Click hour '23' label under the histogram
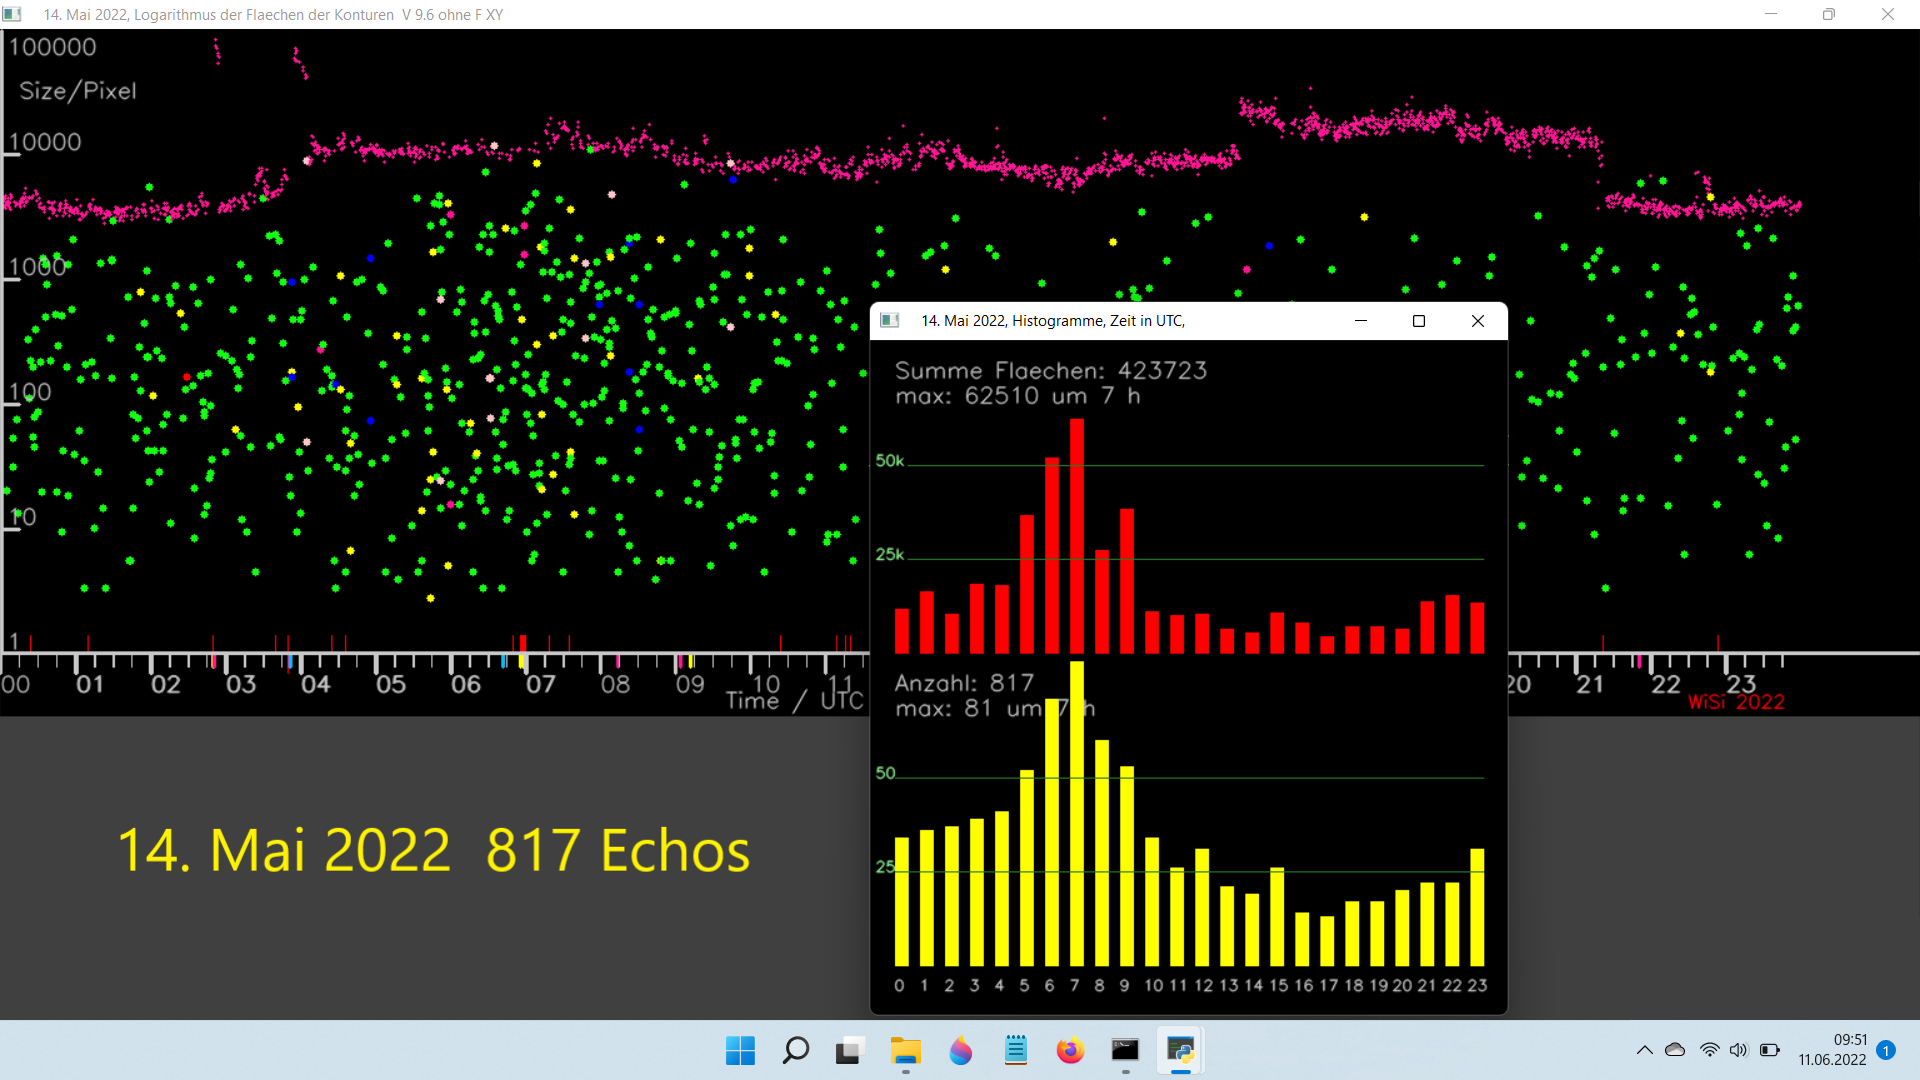The height and width of the screenshot is (1080, 1920). [1477, 986]
